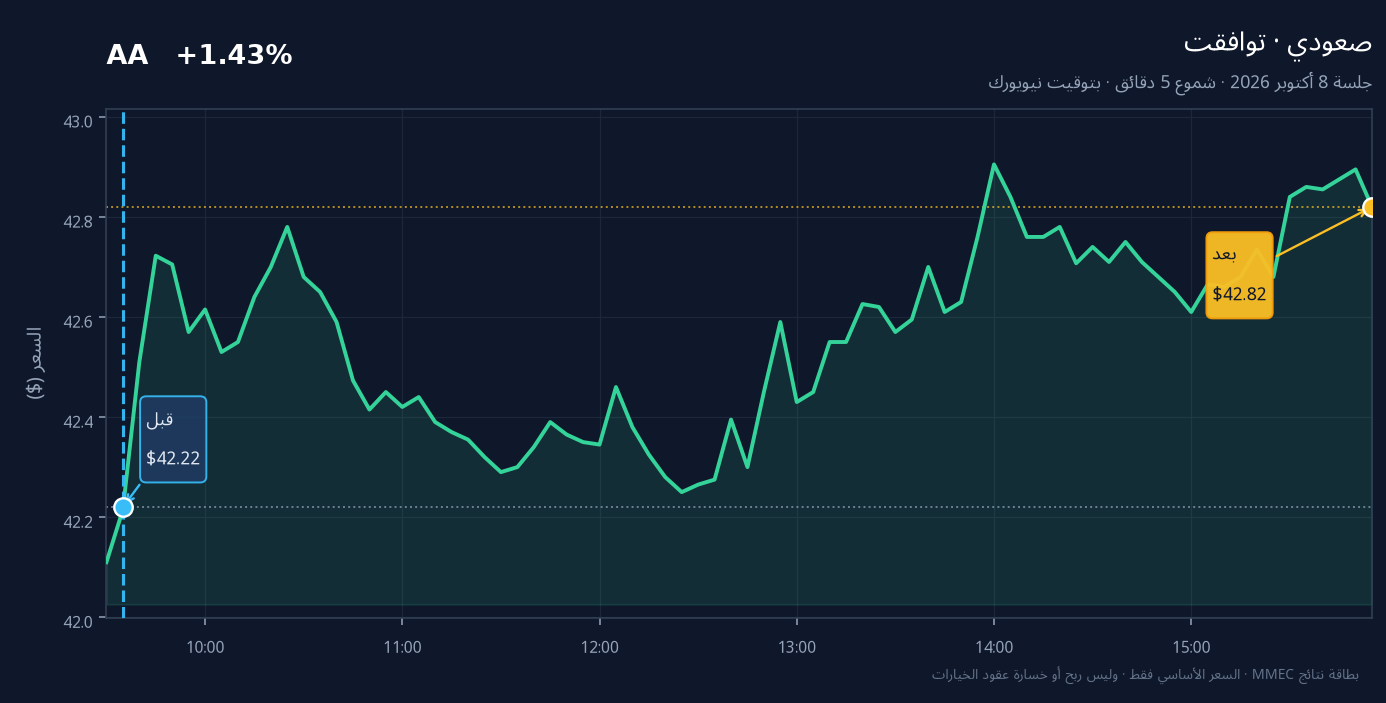Click the "13:00" time axis label
This screenshot has height=703, width=1386.
point(797,647)
